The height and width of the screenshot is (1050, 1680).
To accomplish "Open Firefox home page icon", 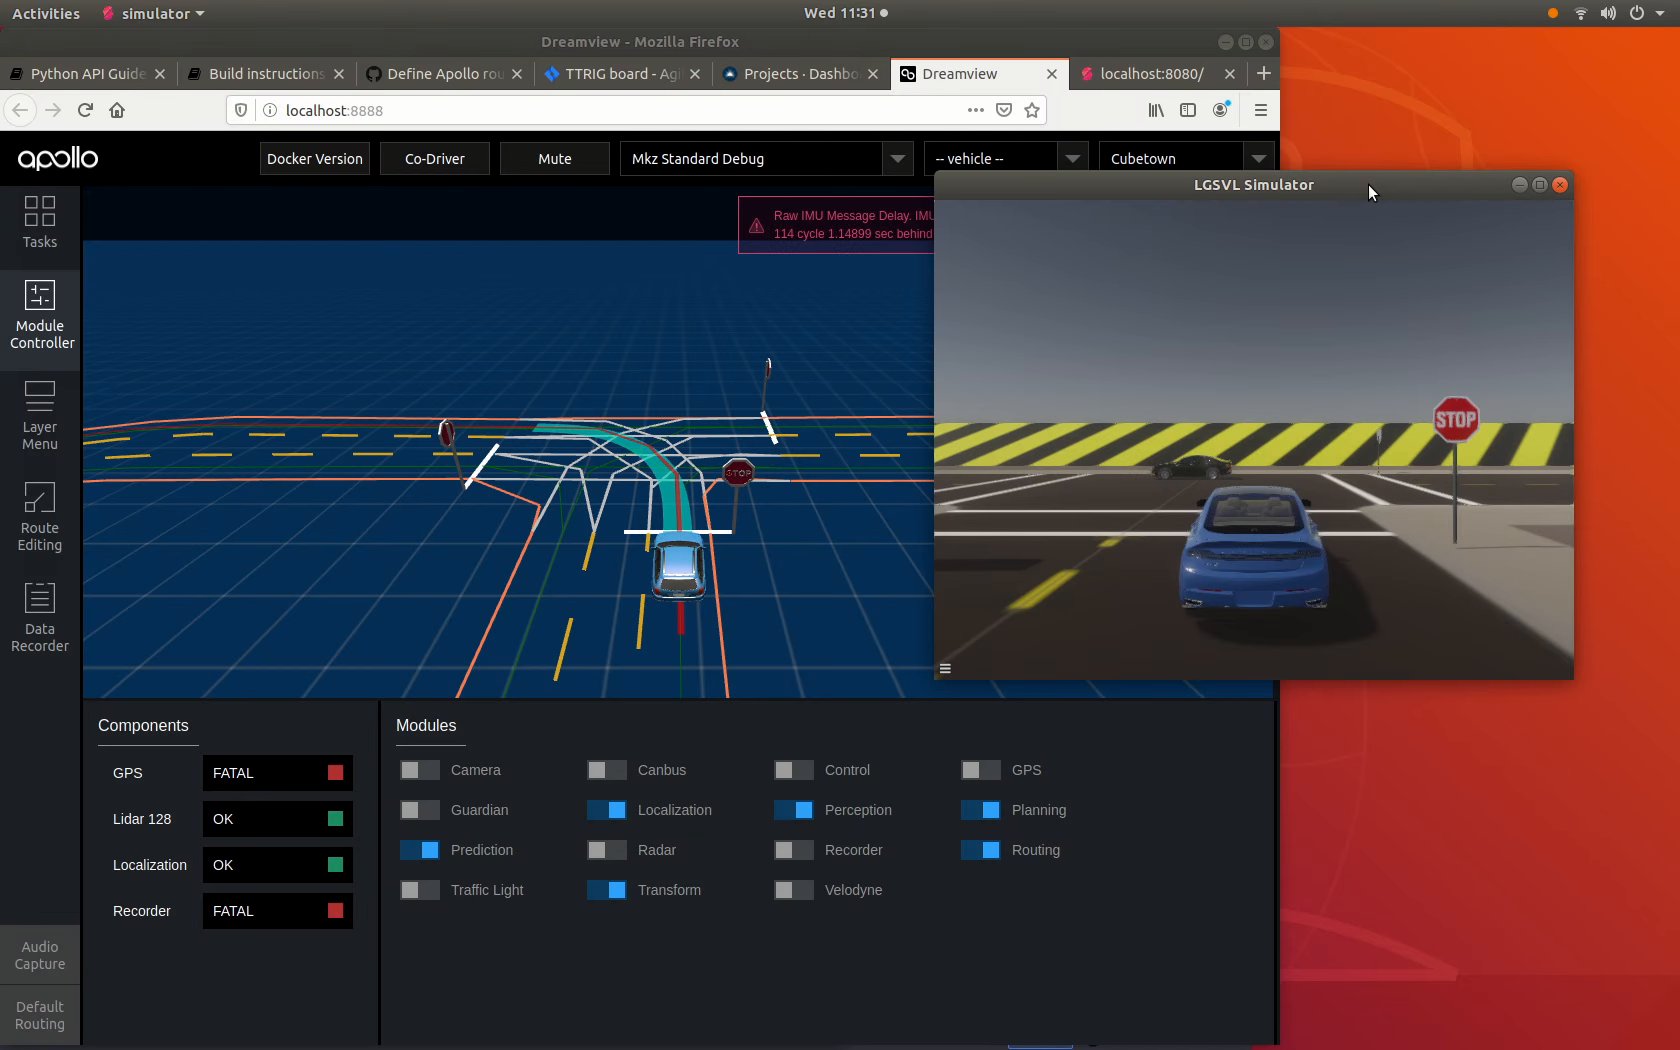I will click(x=117, y=110).
